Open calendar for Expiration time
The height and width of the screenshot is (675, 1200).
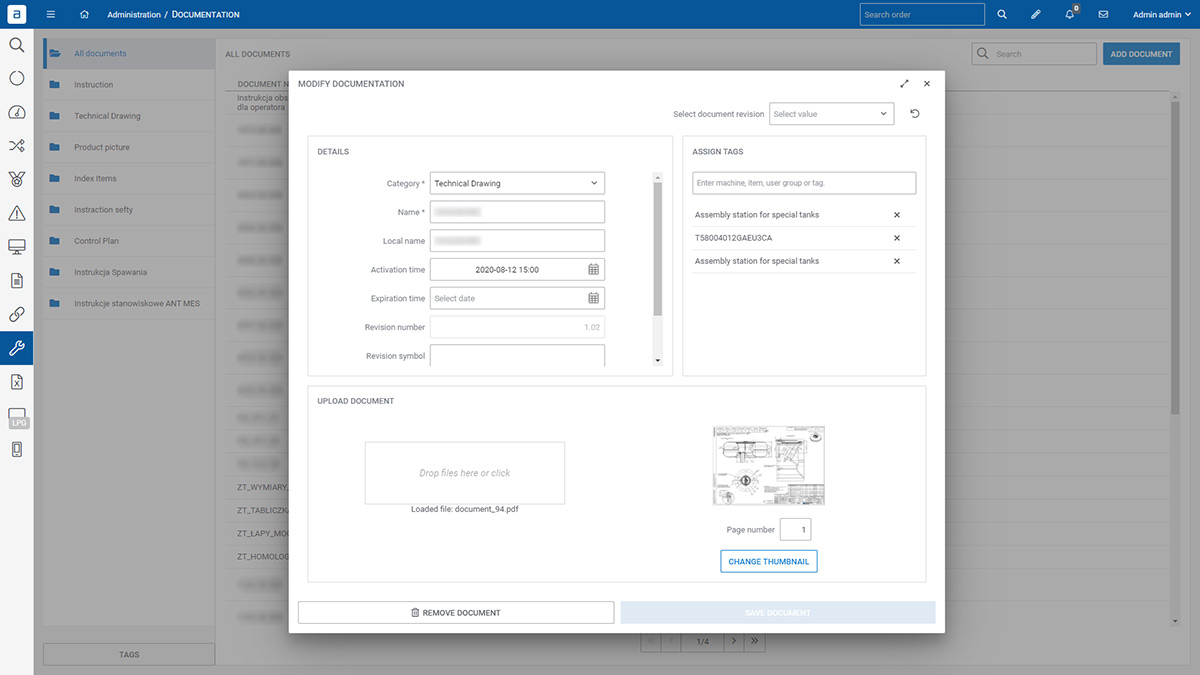[x=593, y=298]
